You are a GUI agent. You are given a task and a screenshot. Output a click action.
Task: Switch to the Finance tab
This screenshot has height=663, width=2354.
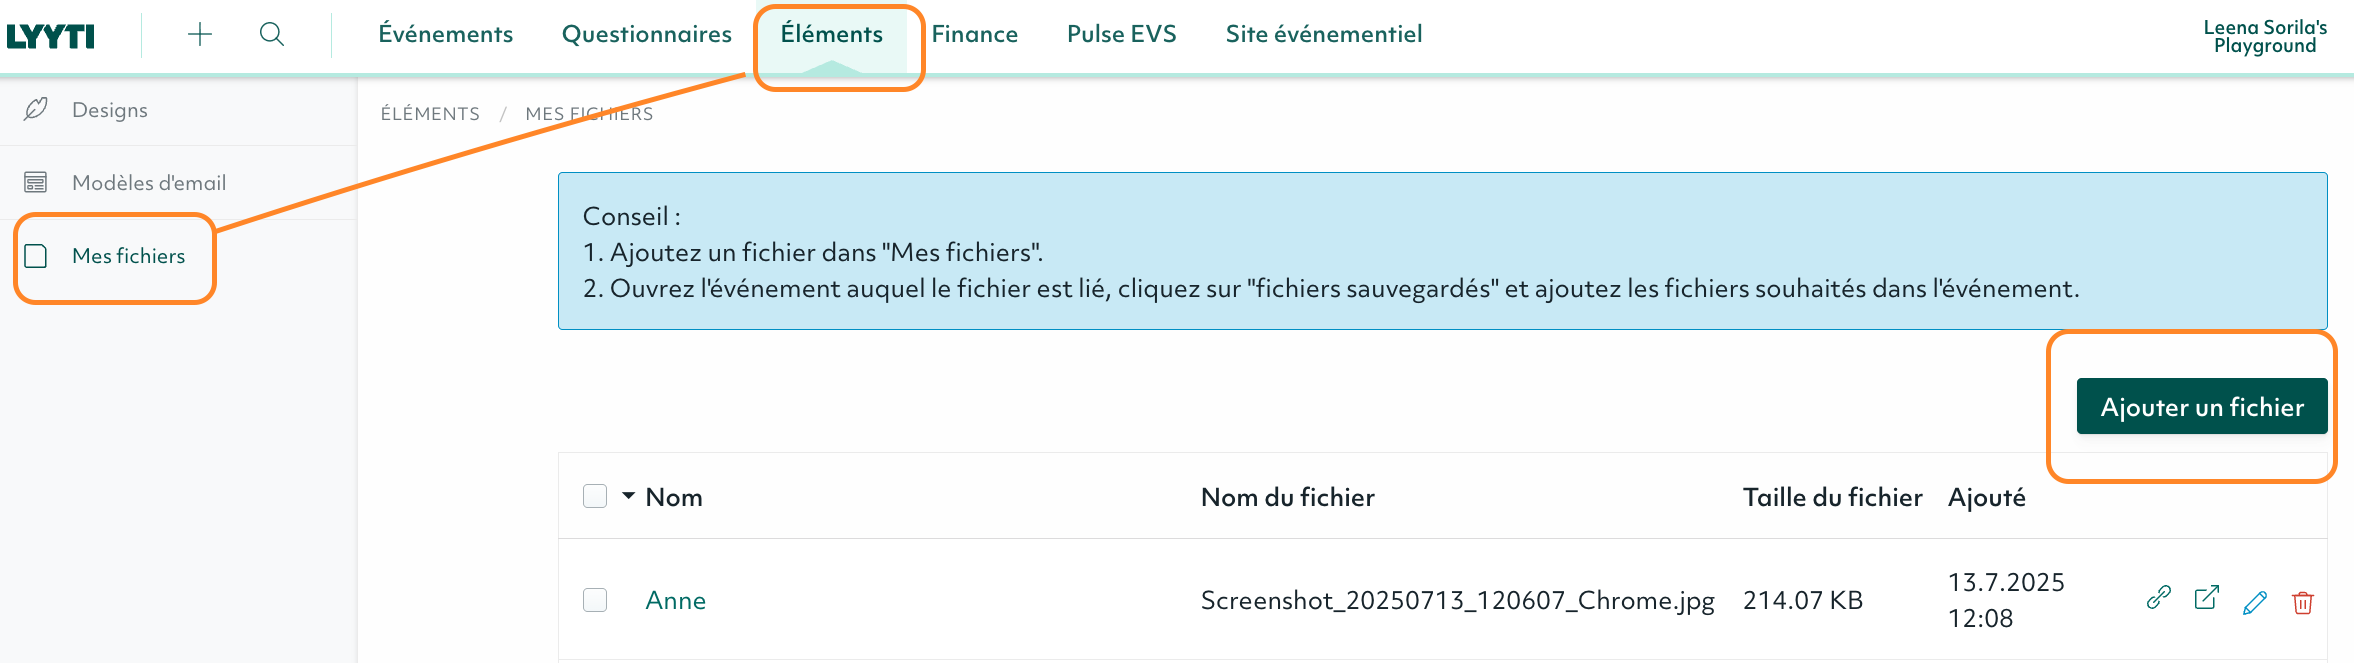[x=975, y=33]
